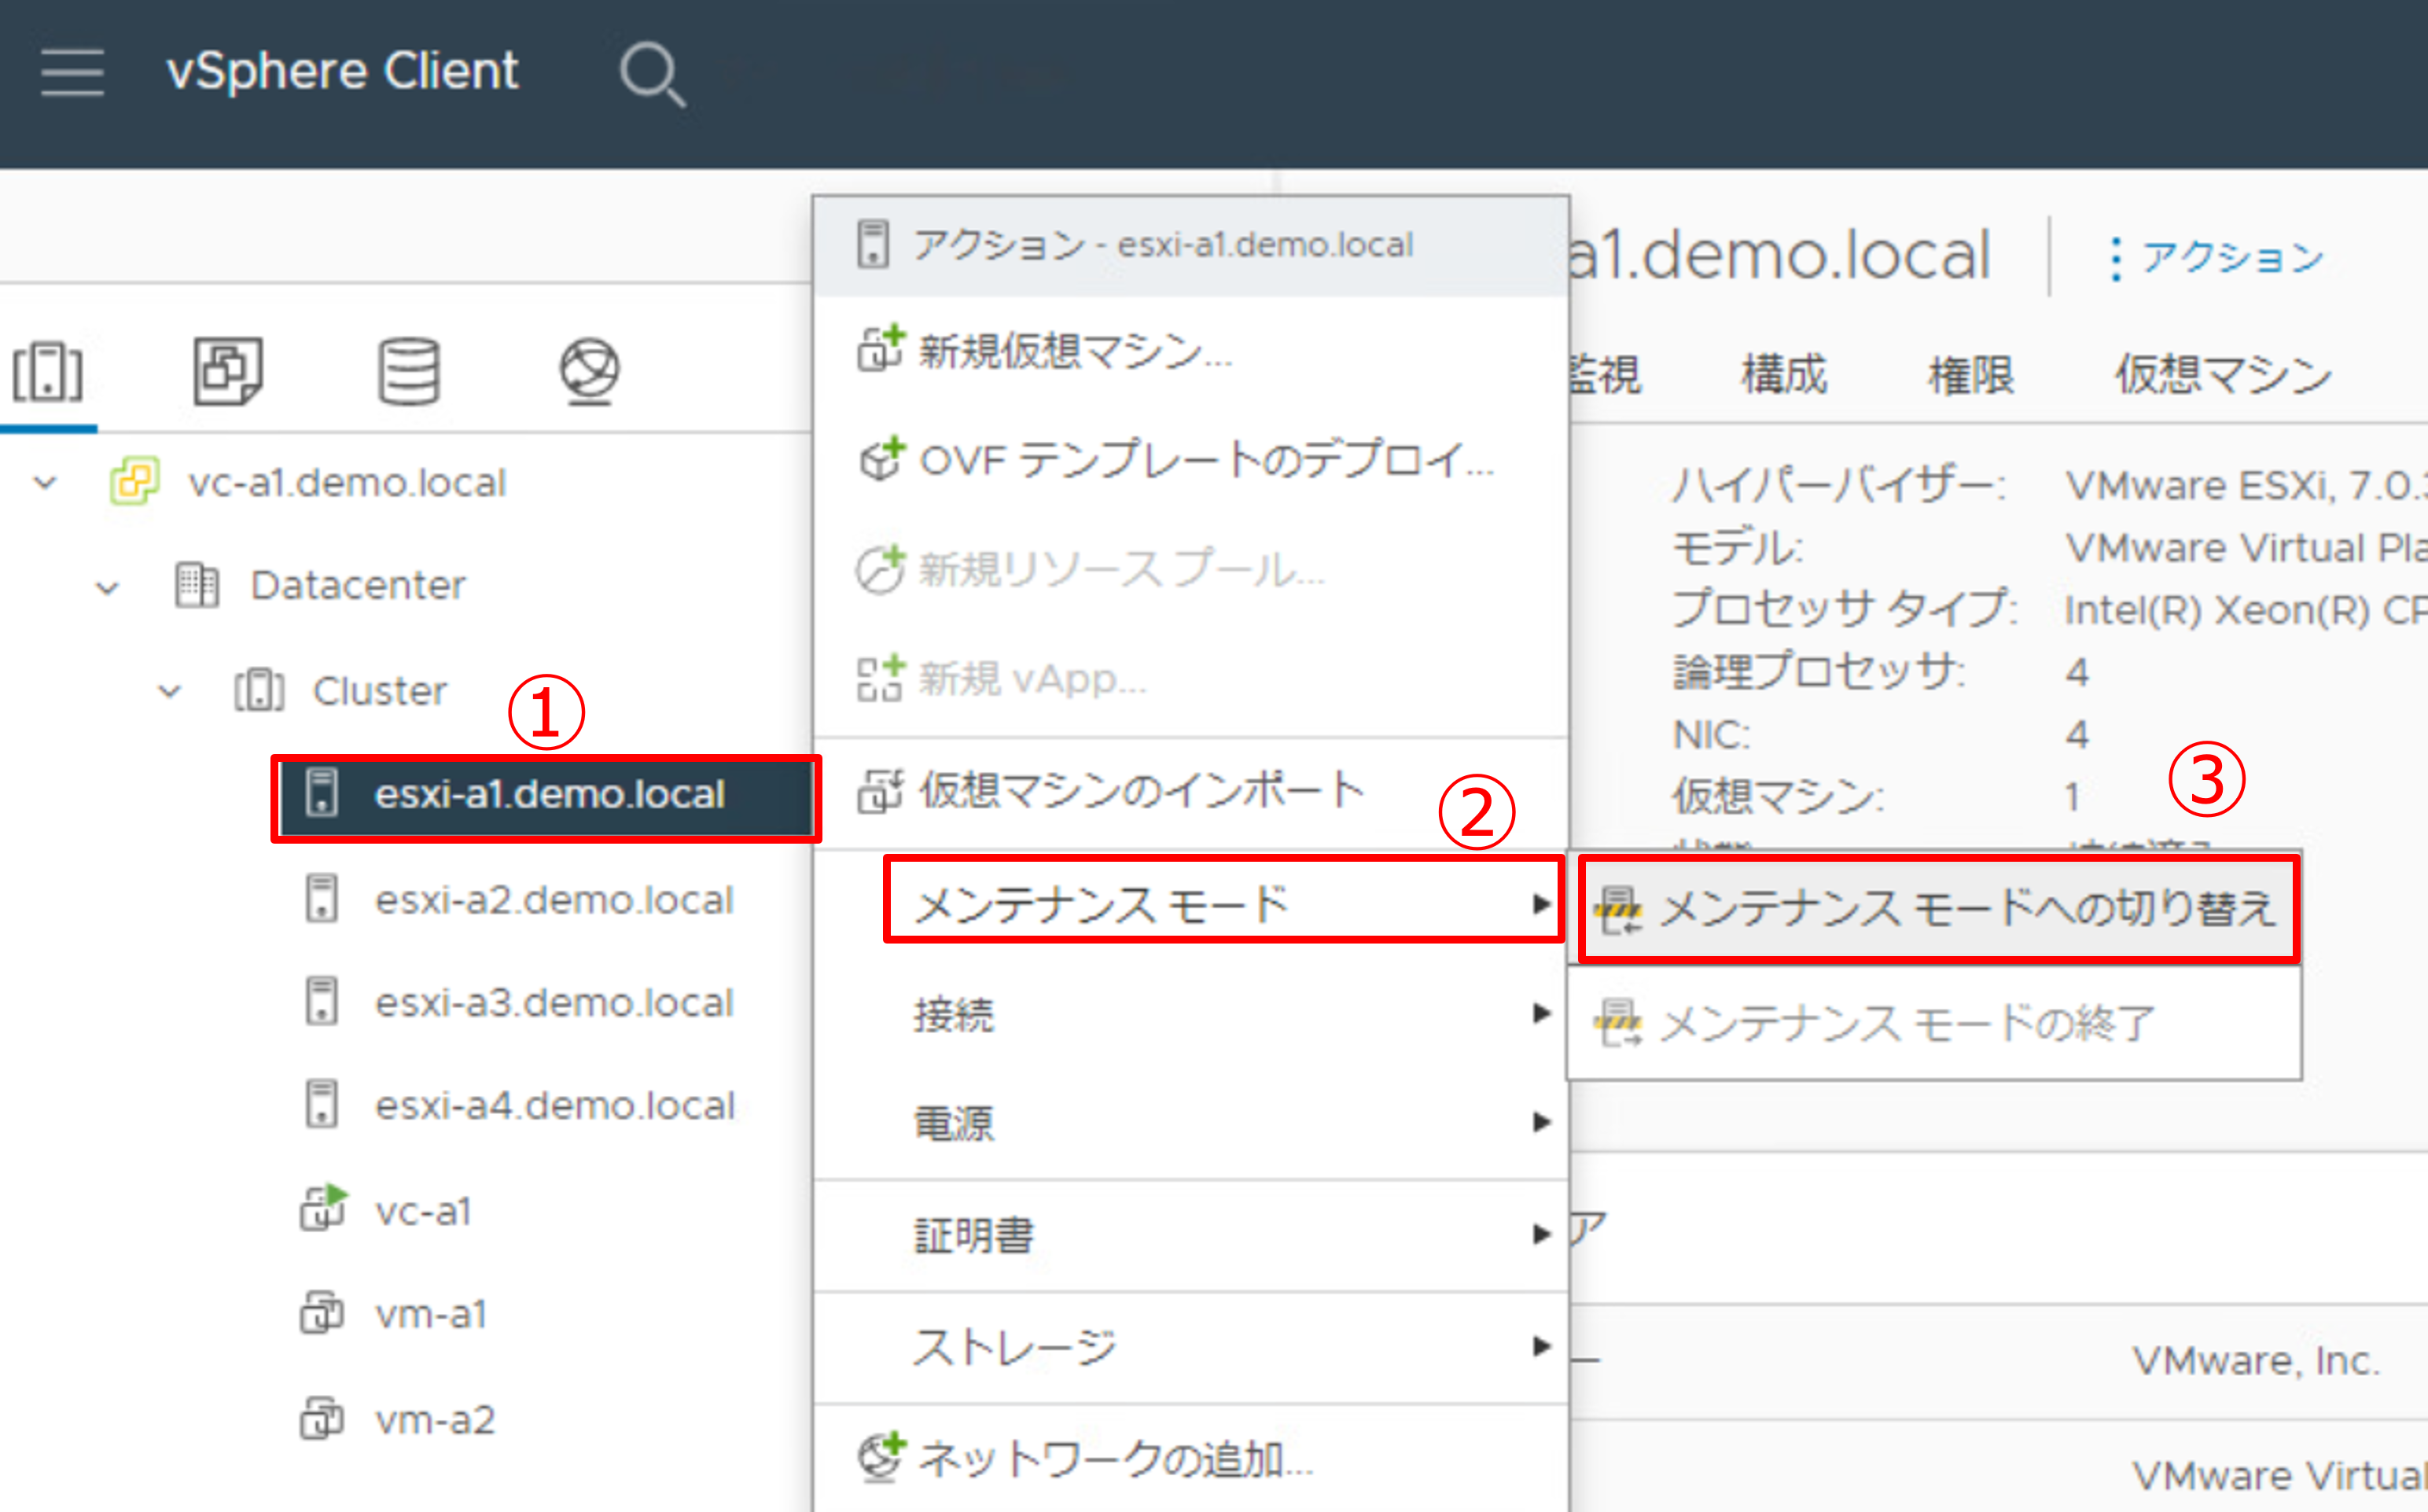This screenshot has width=2428, height=1512.
Task: Click the import virtual machine icon
Action: pos(881,790)
